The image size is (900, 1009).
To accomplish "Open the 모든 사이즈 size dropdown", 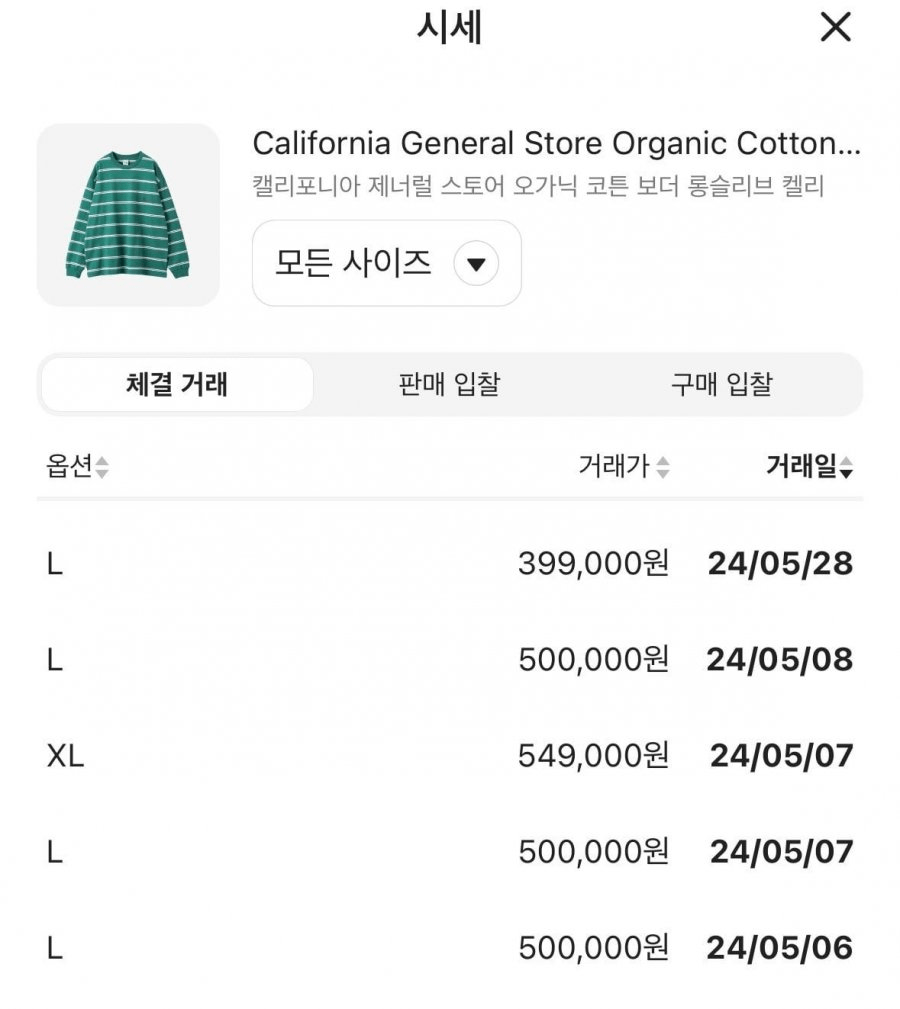I will (x=385, y=264).
